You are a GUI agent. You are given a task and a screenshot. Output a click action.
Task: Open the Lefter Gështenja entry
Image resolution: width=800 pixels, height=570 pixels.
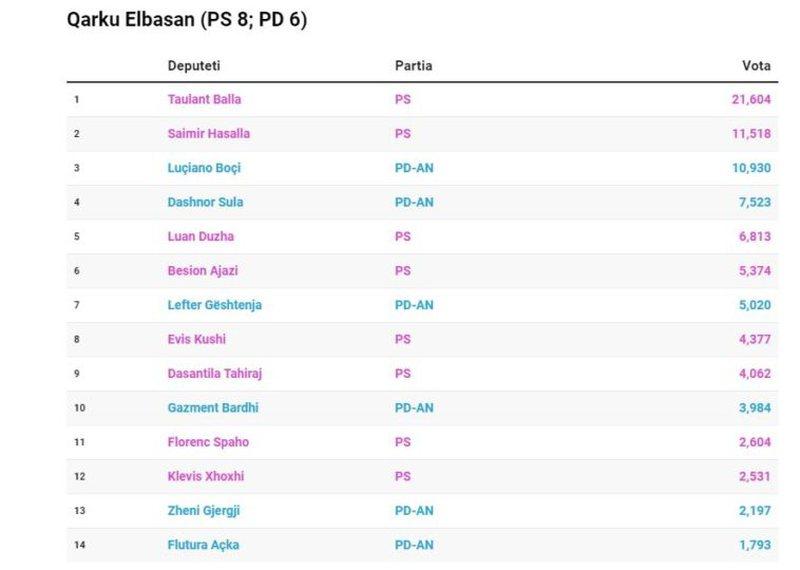click(214, 305)
